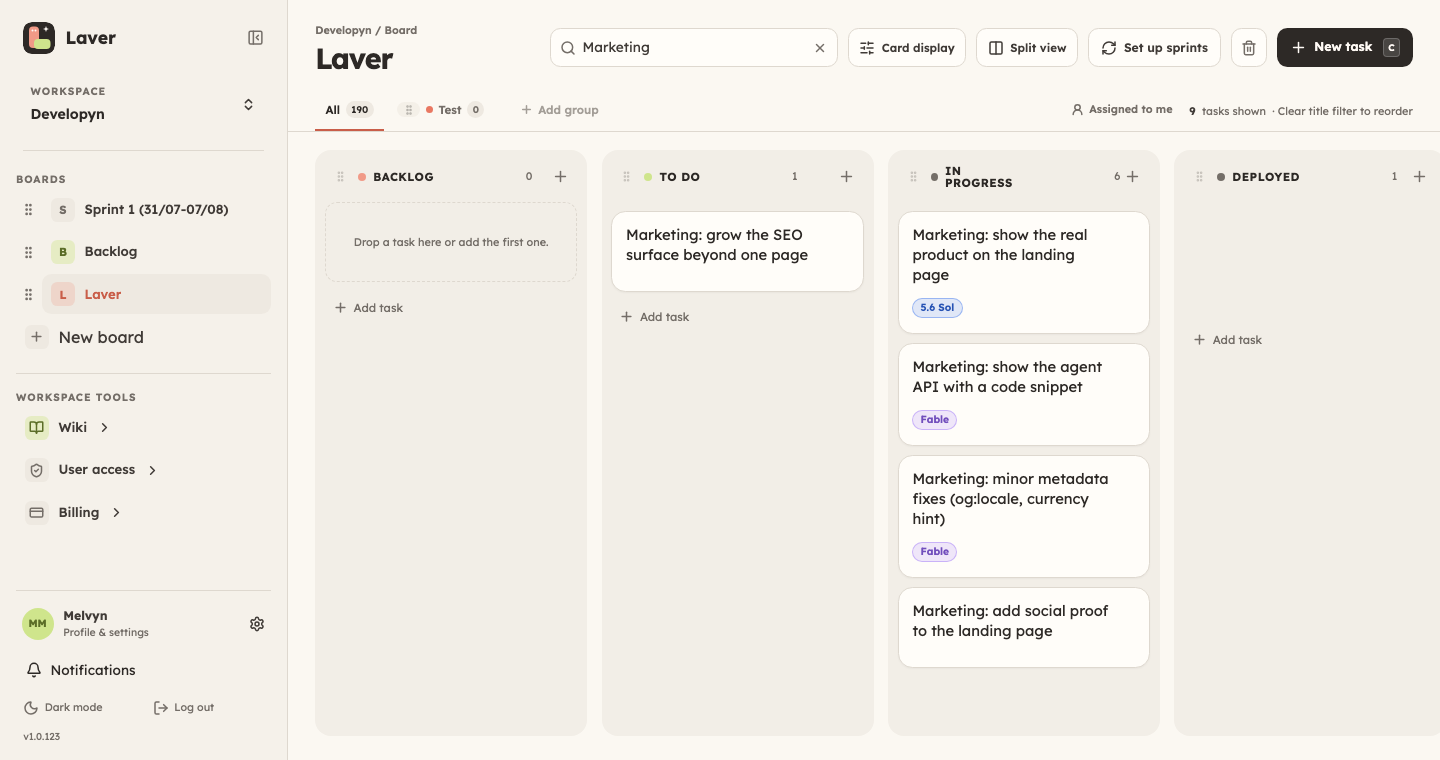The height and width of the screenshot is (760, 1440).
Task: Click the In Progress count 6
Action: point(1117,177)
